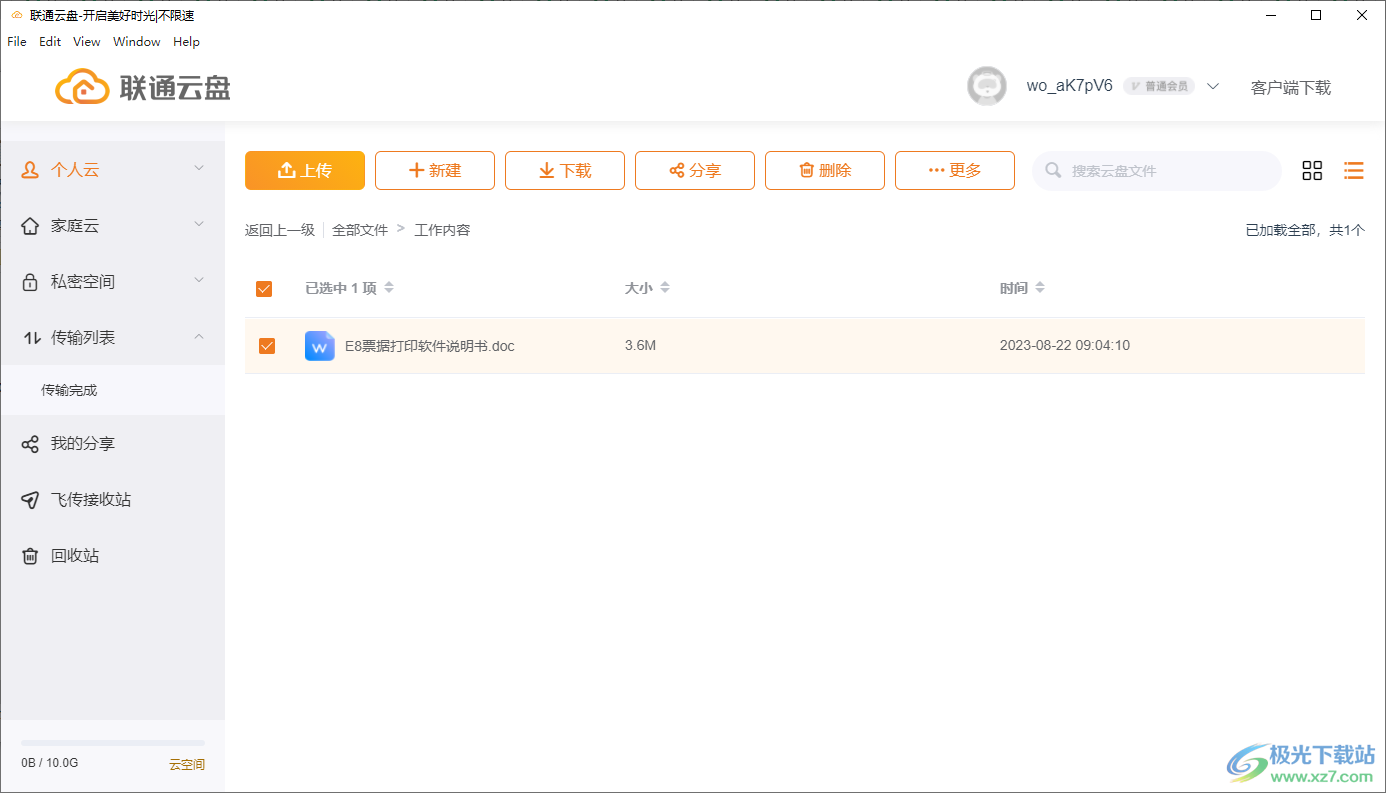Open the account dropdown arrow beside wo_aK7pV6
The image size is (1386, 793).
point(1213,86)
